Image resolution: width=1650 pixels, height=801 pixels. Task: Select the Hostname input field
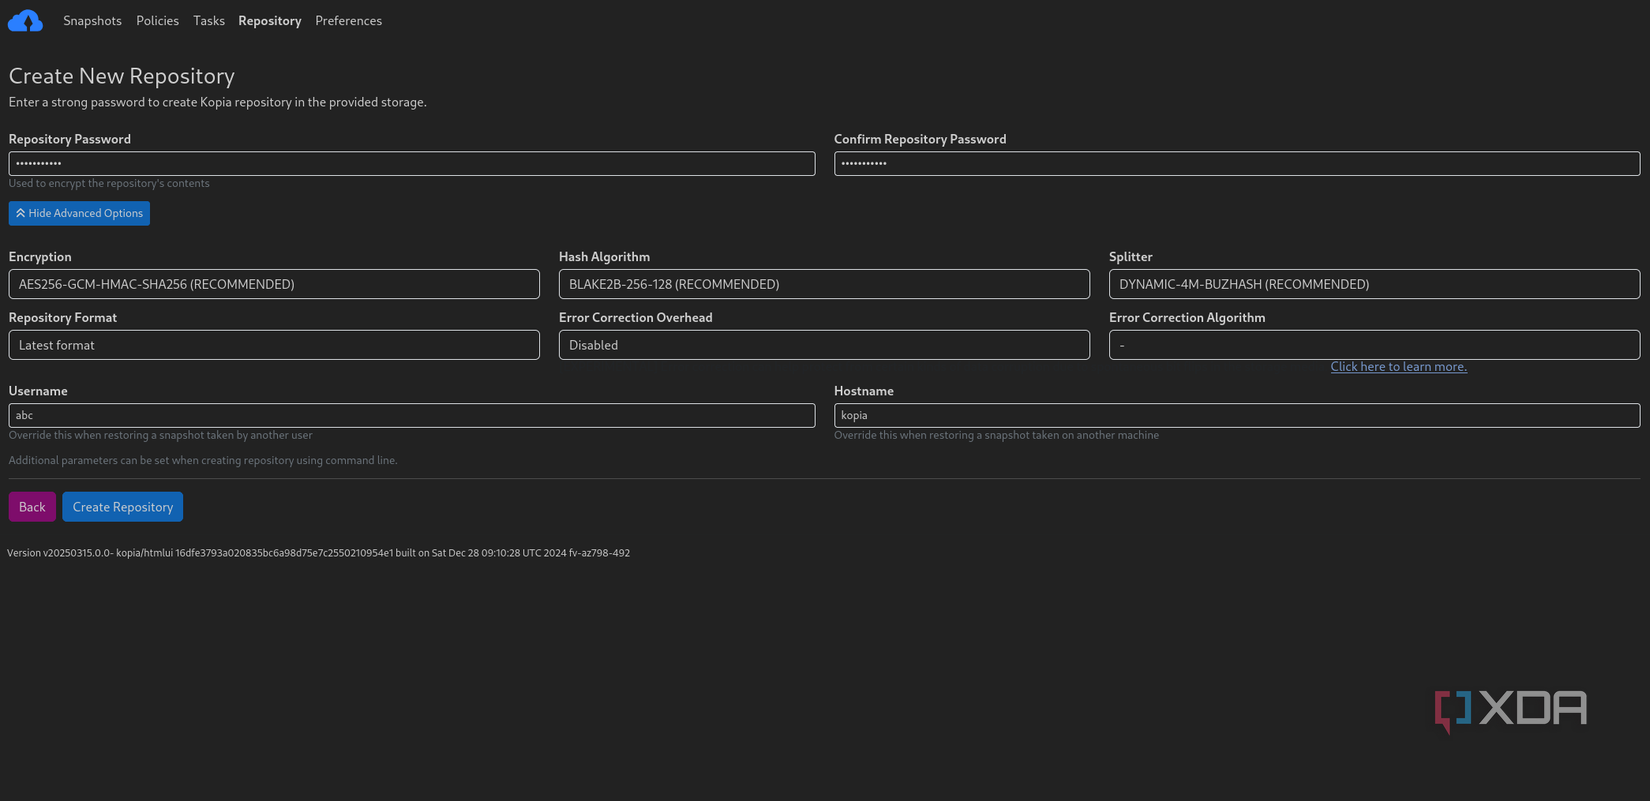(1237, 415)
